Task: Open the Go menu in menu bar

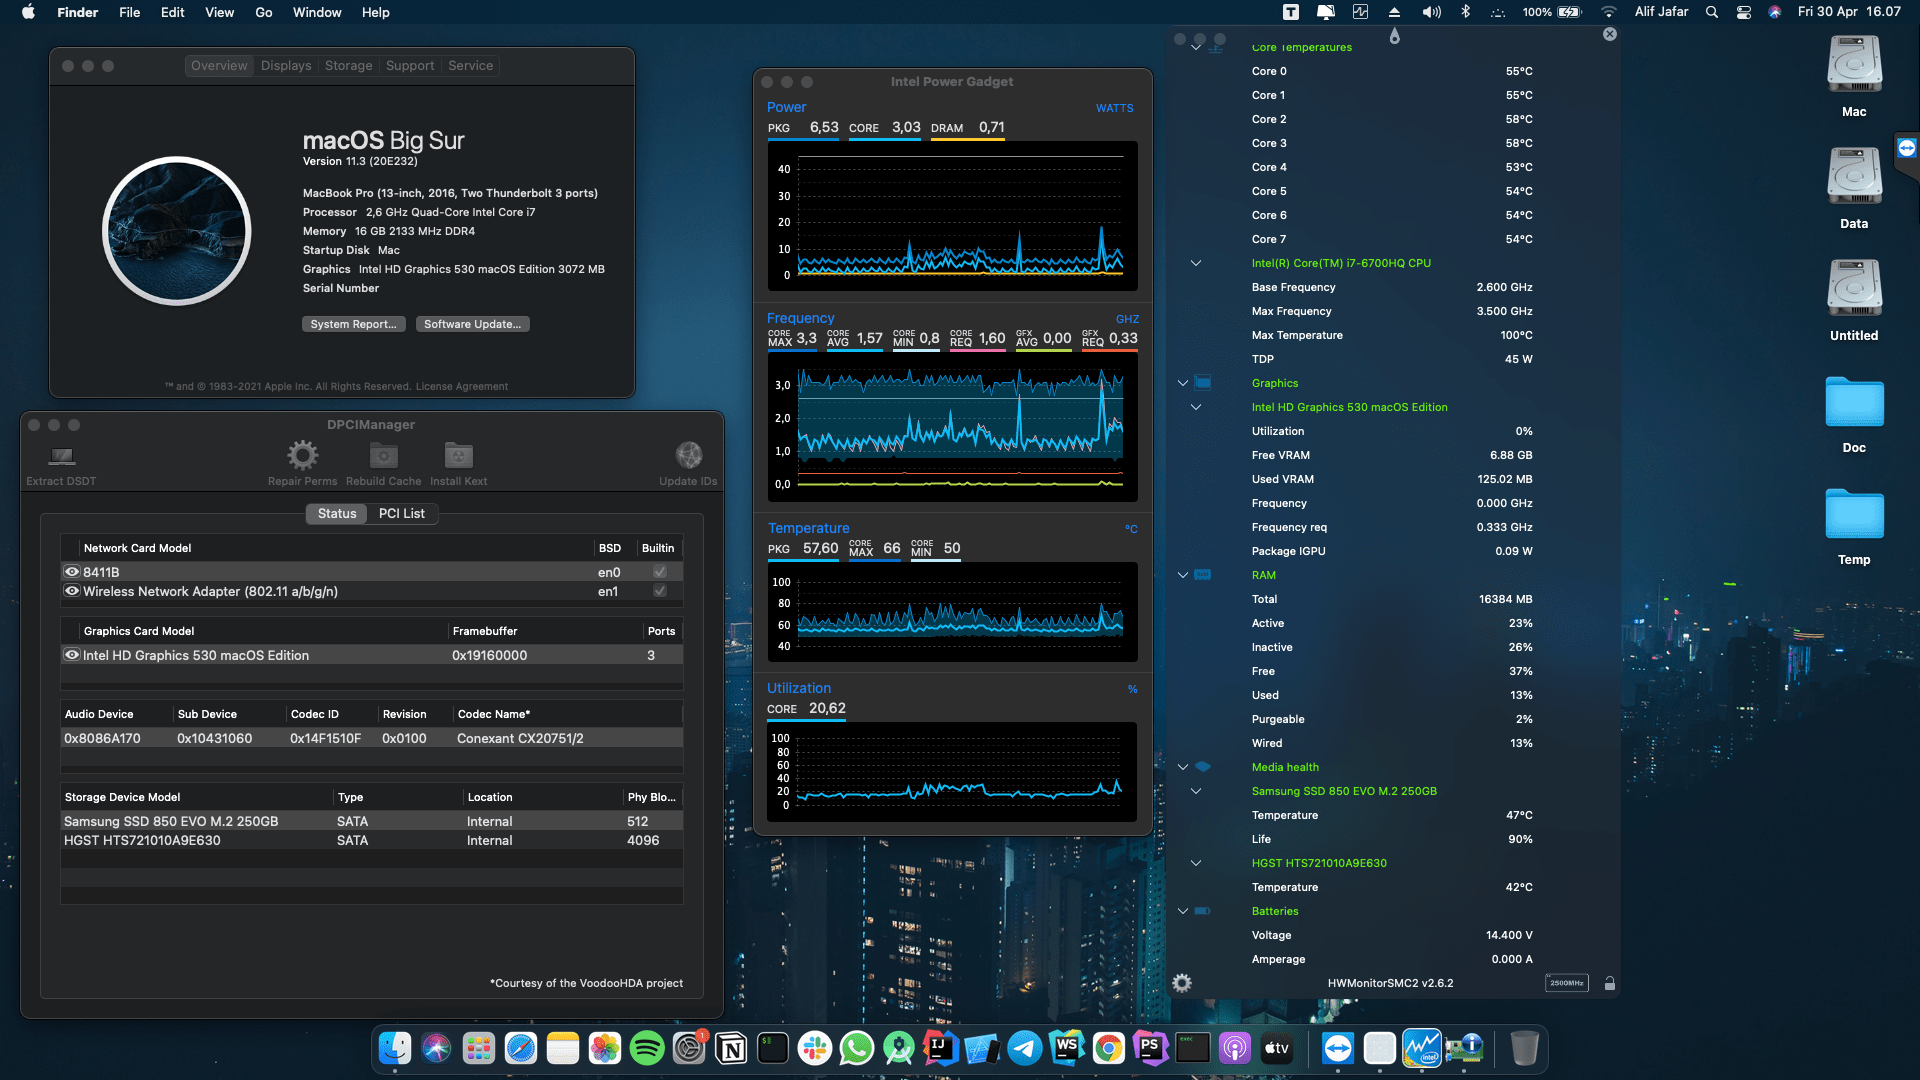Action: [x=264, y=12]
